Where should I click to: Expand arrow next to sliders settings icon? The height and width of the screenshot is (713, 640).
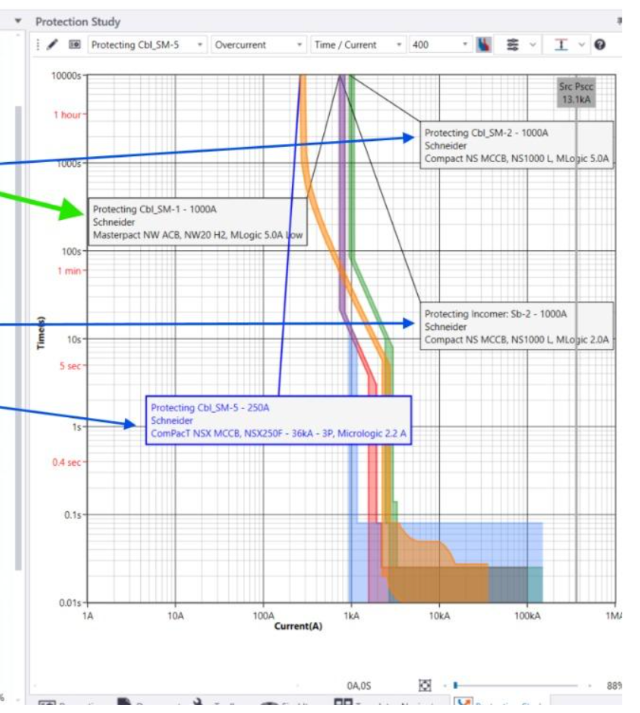(x=533, y=45)
